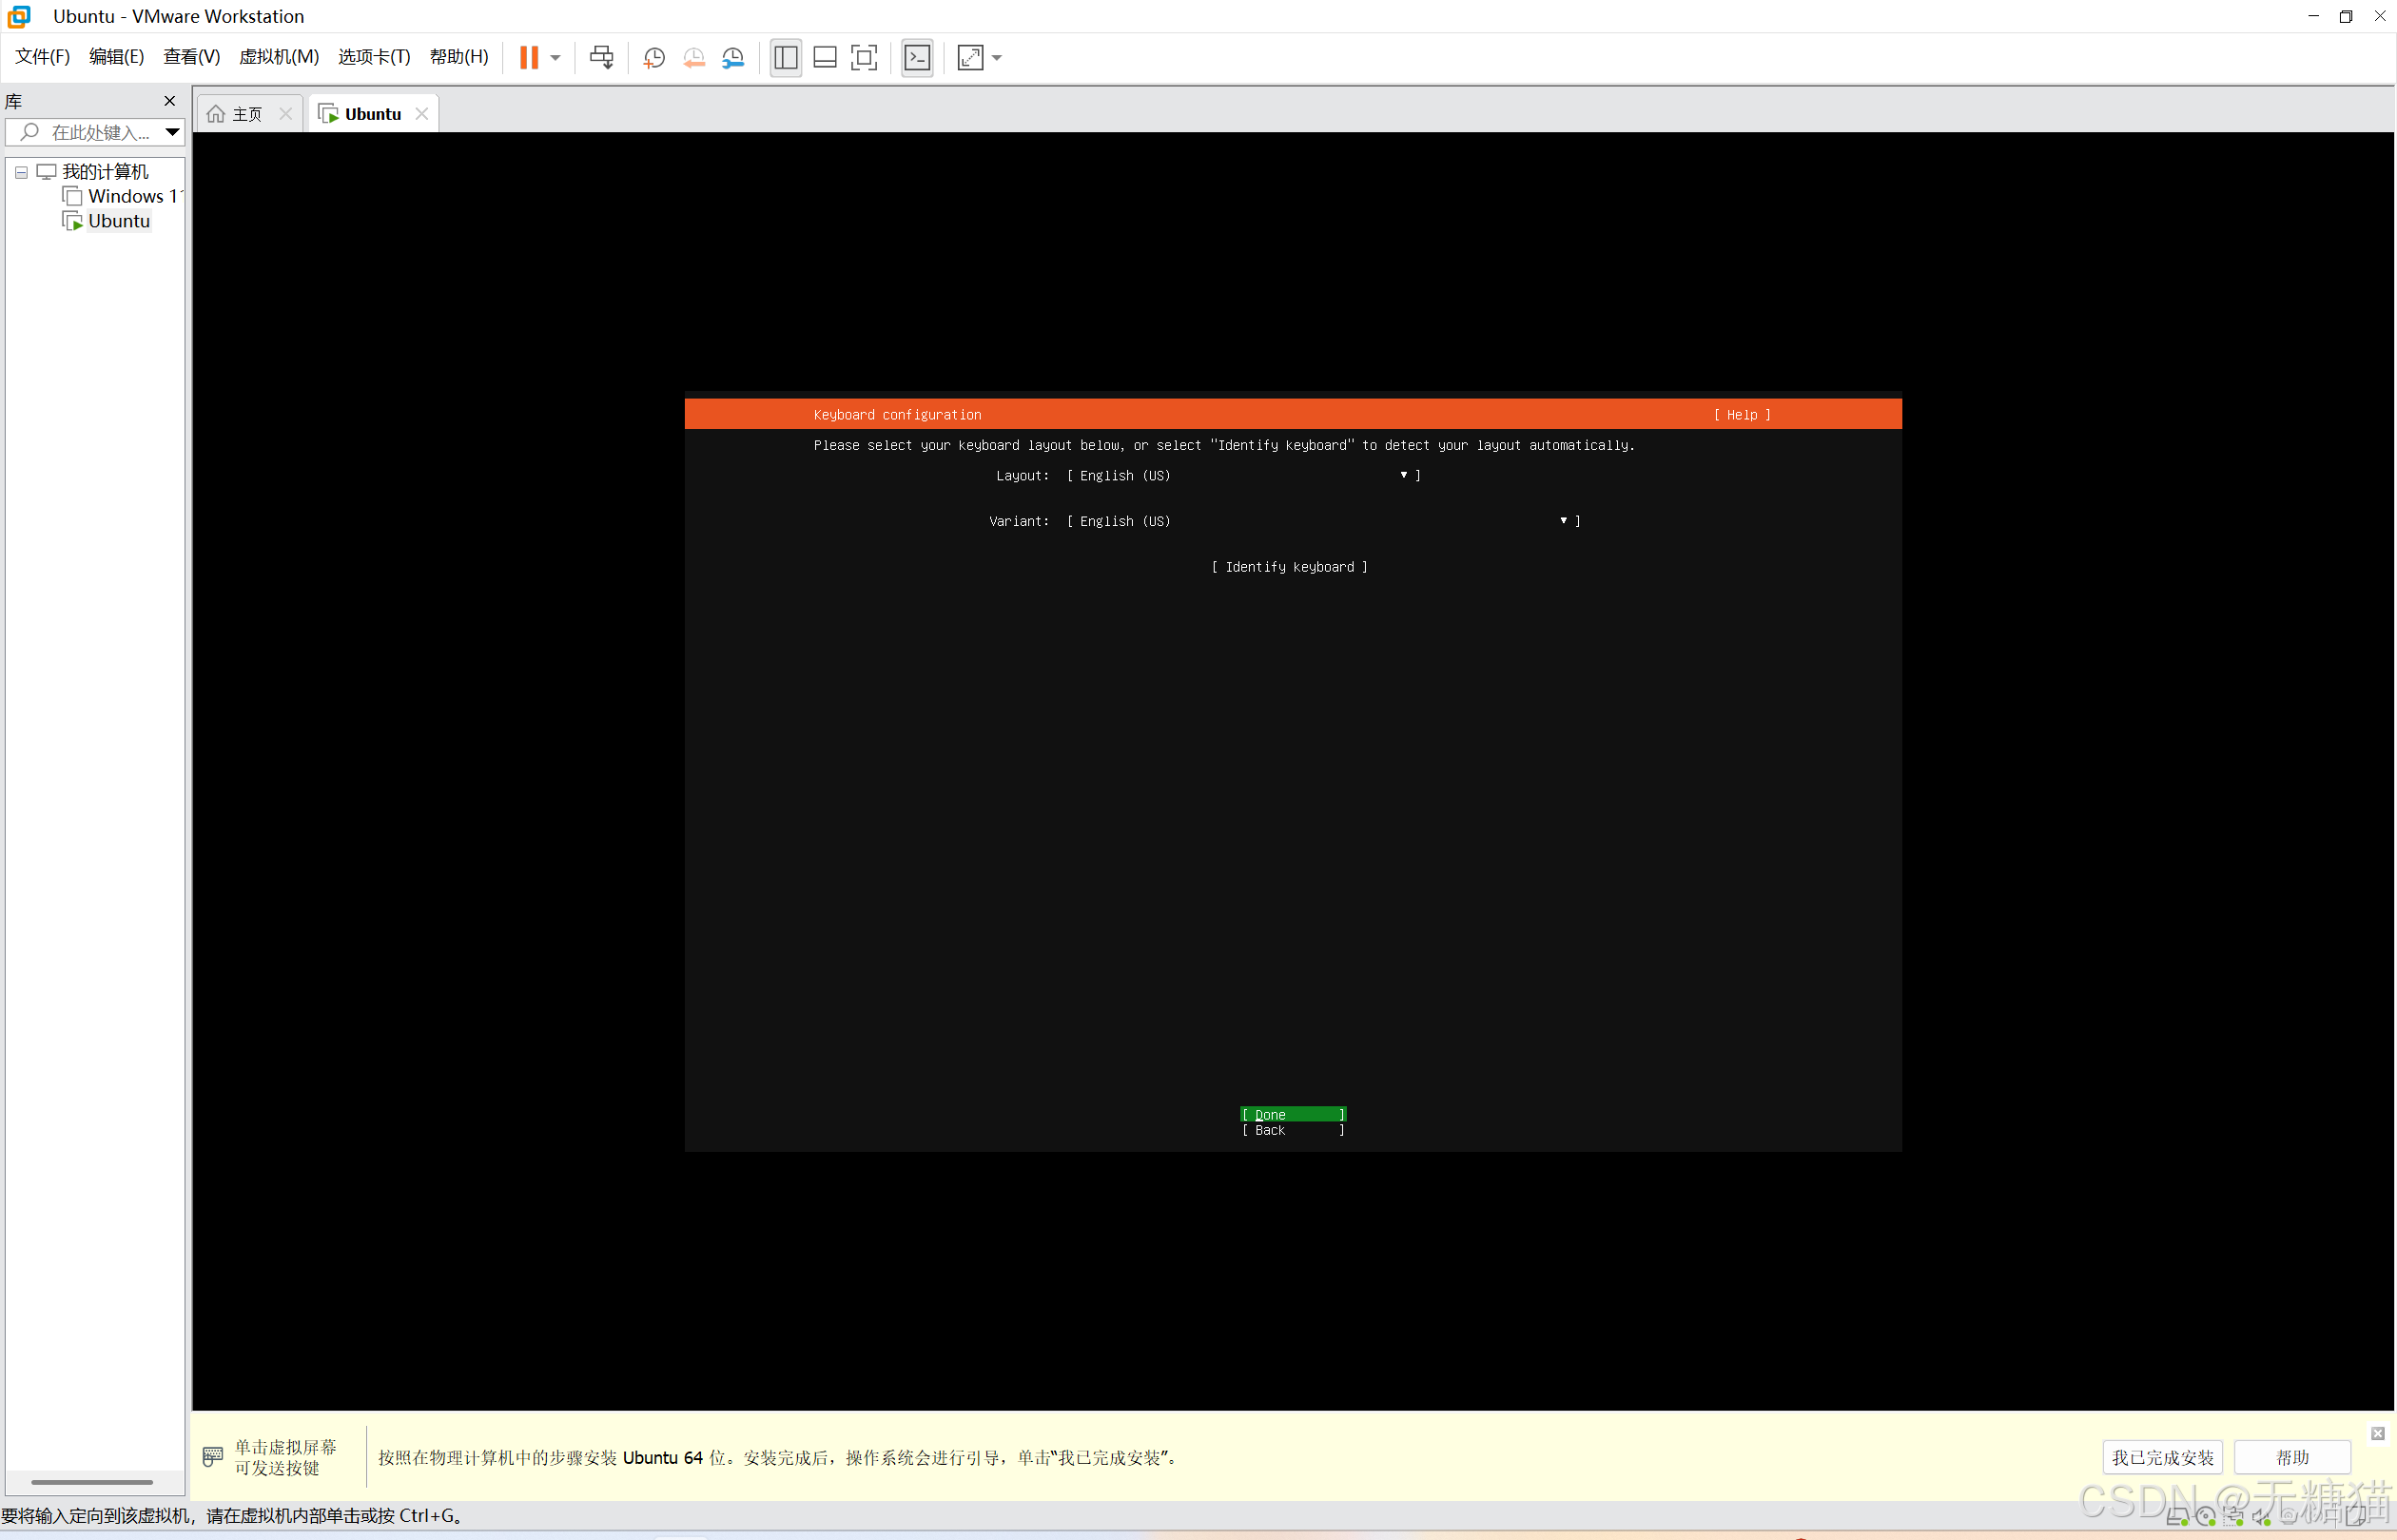Click the green Done button
Image resolution: width=2397 pixels, height=1540 pixels.
coord(1292,1114)
